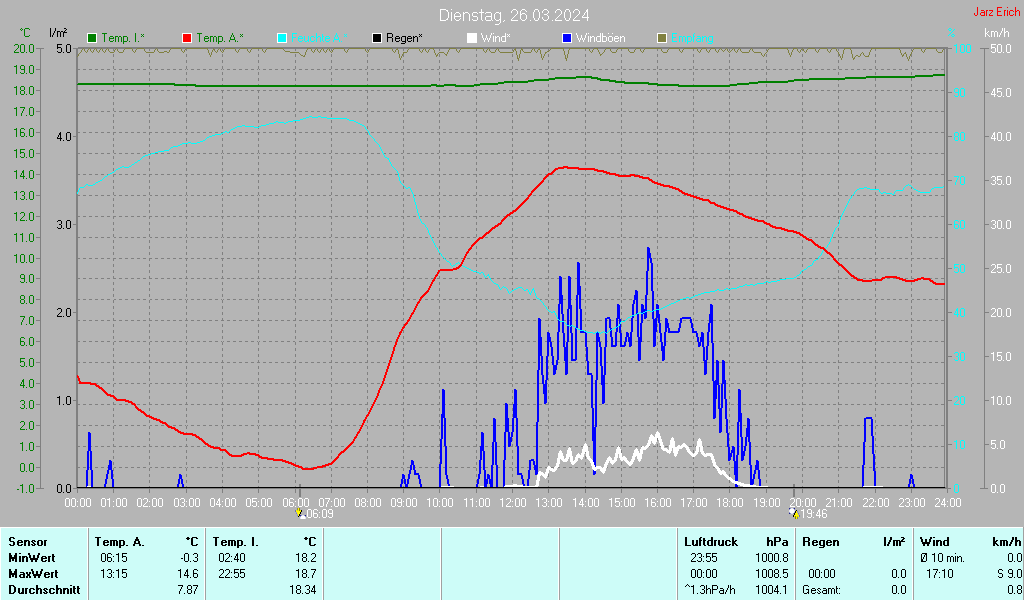This screenshot has width=1024, height=600.
Task: Click the "Windböen" legend label
Action: click(600, 38)
